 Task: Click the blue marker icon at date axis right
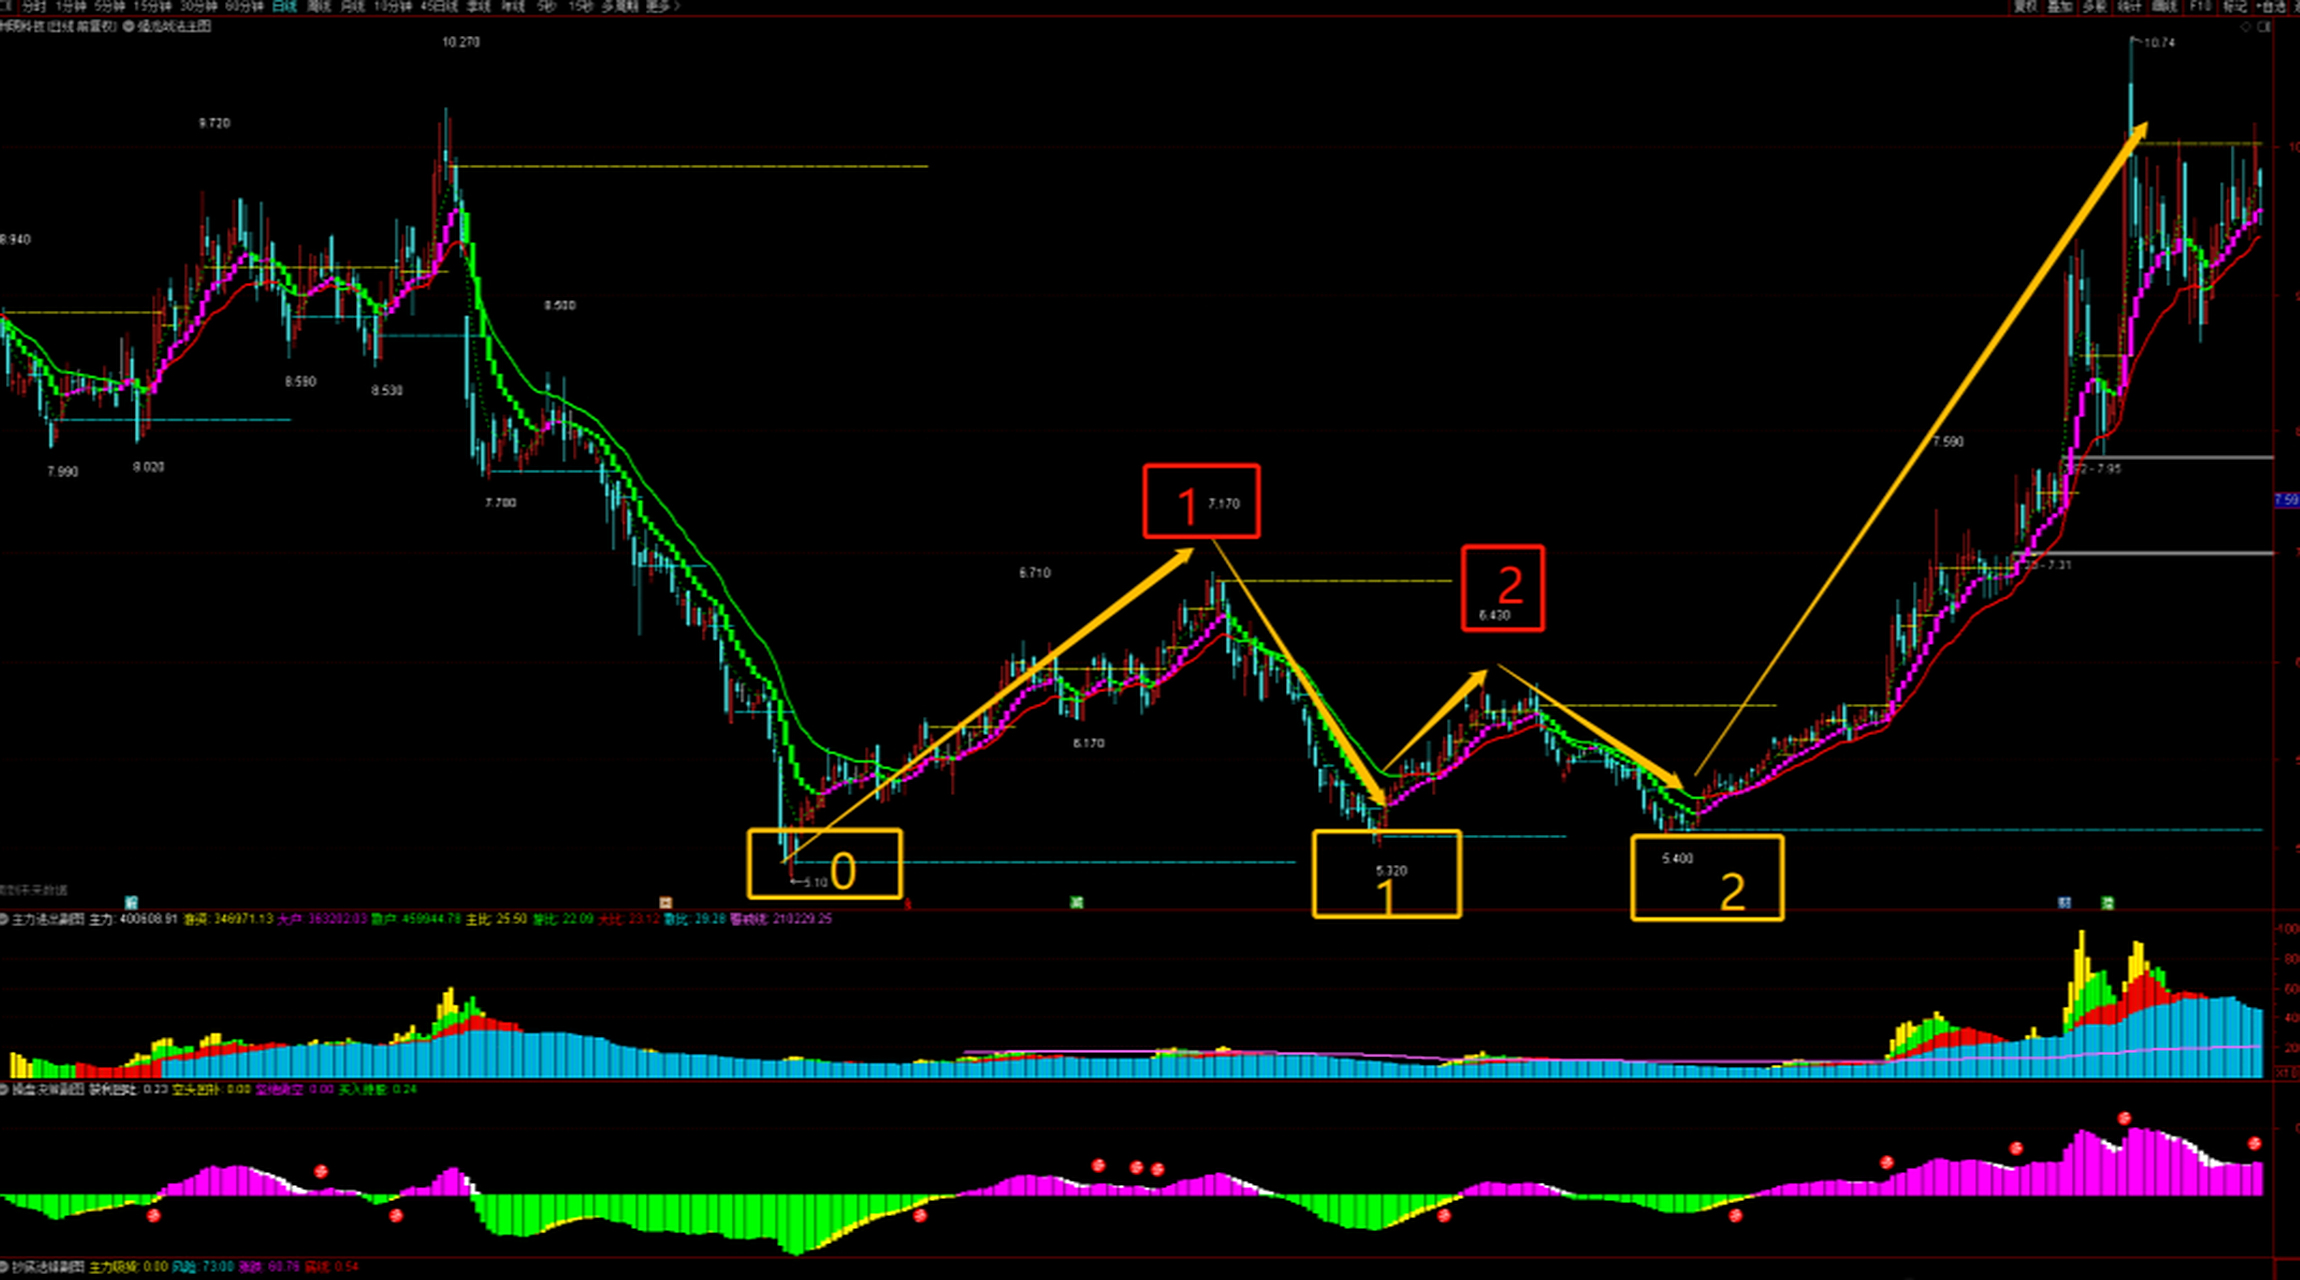[x=2065, y=902]
